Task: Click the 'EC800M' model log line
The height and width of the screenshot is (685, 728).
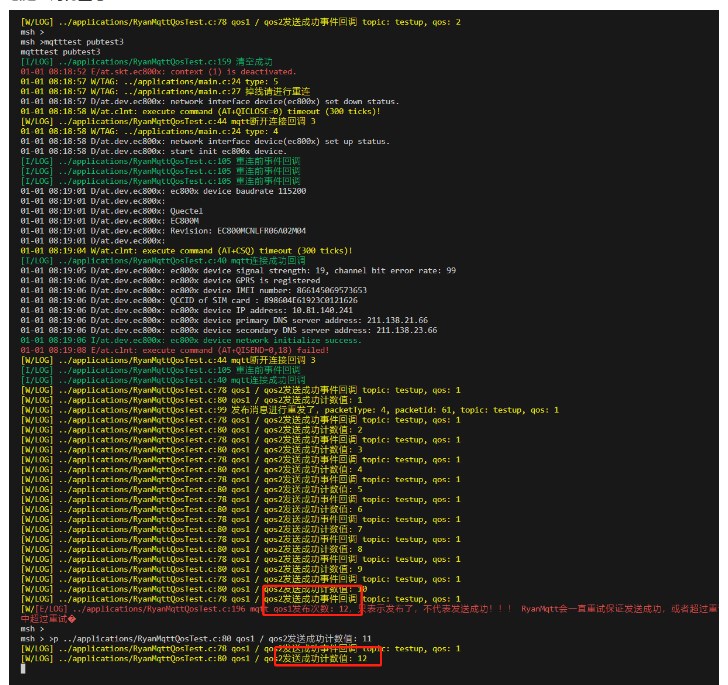Action: (x=110, y=221)
